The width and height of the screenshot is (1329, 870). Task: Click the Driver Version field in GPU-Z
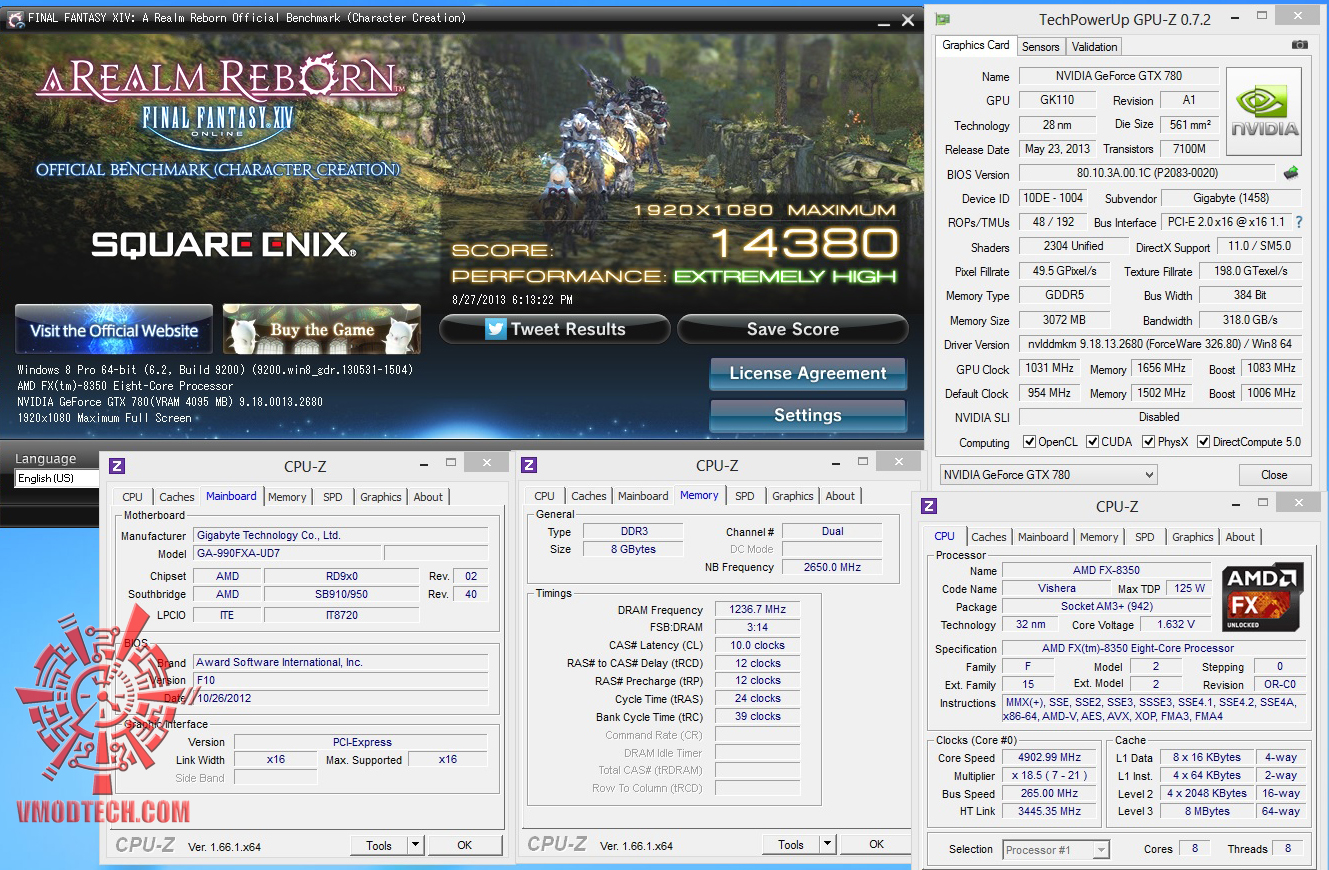[1160, 344]
